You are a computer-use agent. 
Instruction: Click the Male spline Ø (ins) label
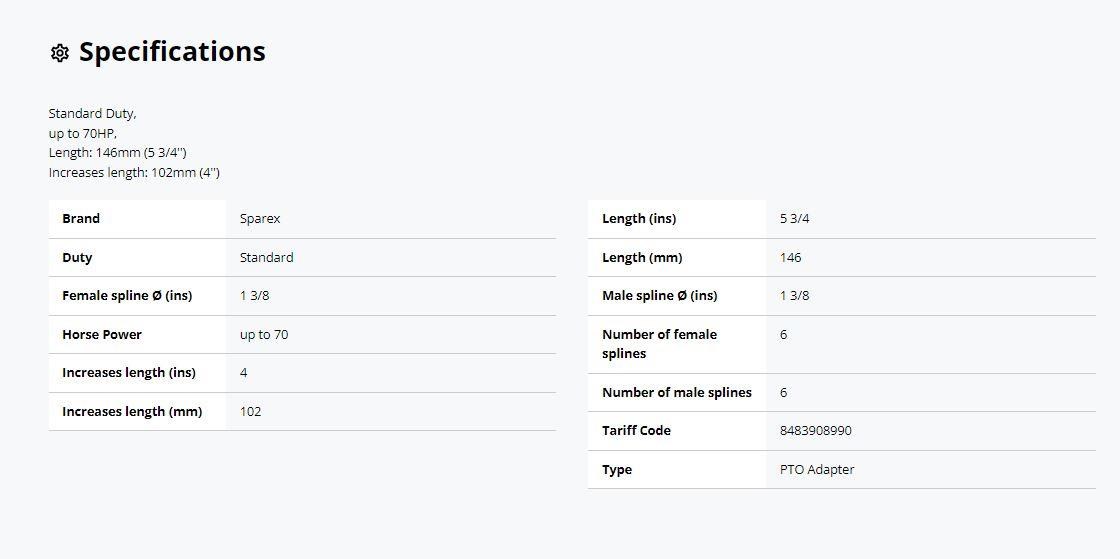(659, 296)
